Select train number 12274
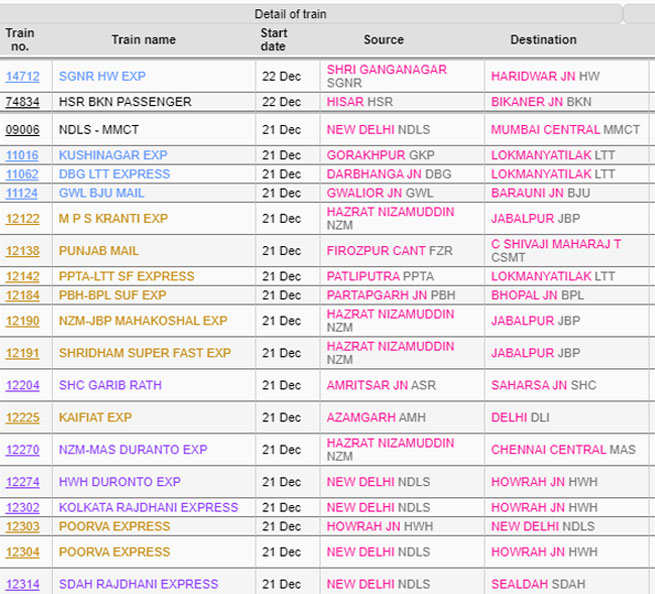Viewport: 655px width, 594px height. click(x=22, y=482)
